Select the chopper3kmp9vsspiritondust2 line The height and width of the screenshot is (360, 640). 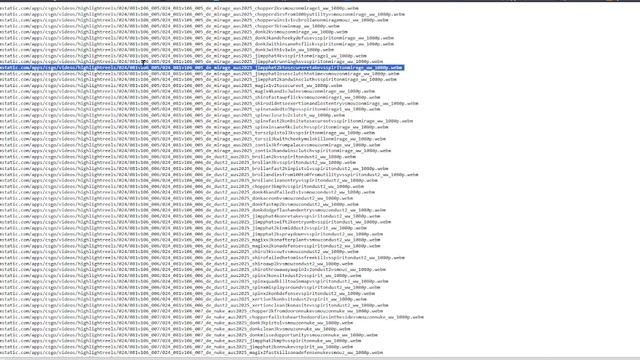pyautogui.click(x=182, y=187)
